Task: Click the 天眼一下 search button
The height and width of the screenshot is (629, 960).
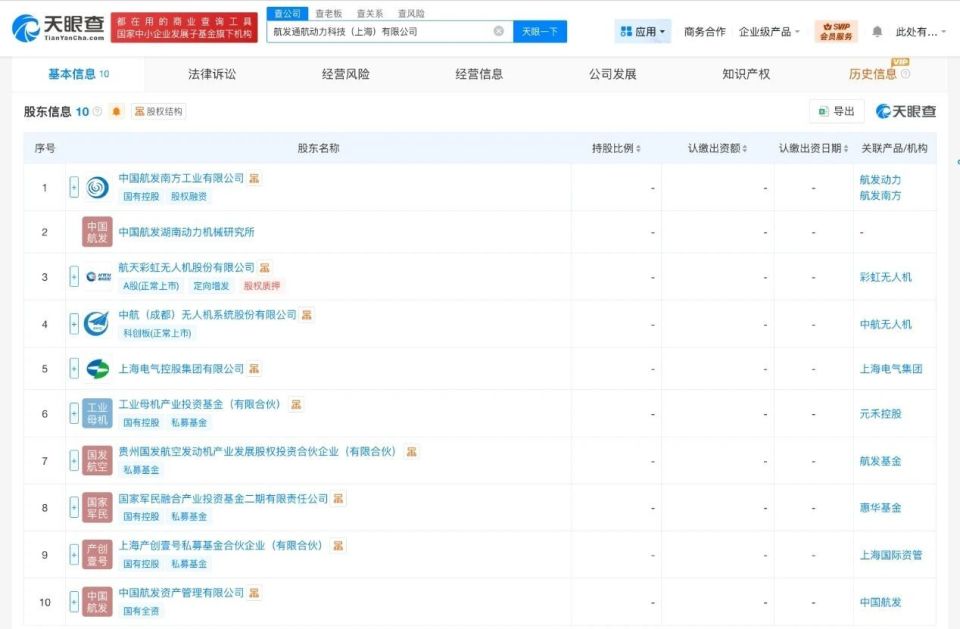Action: tap(539, 32)
